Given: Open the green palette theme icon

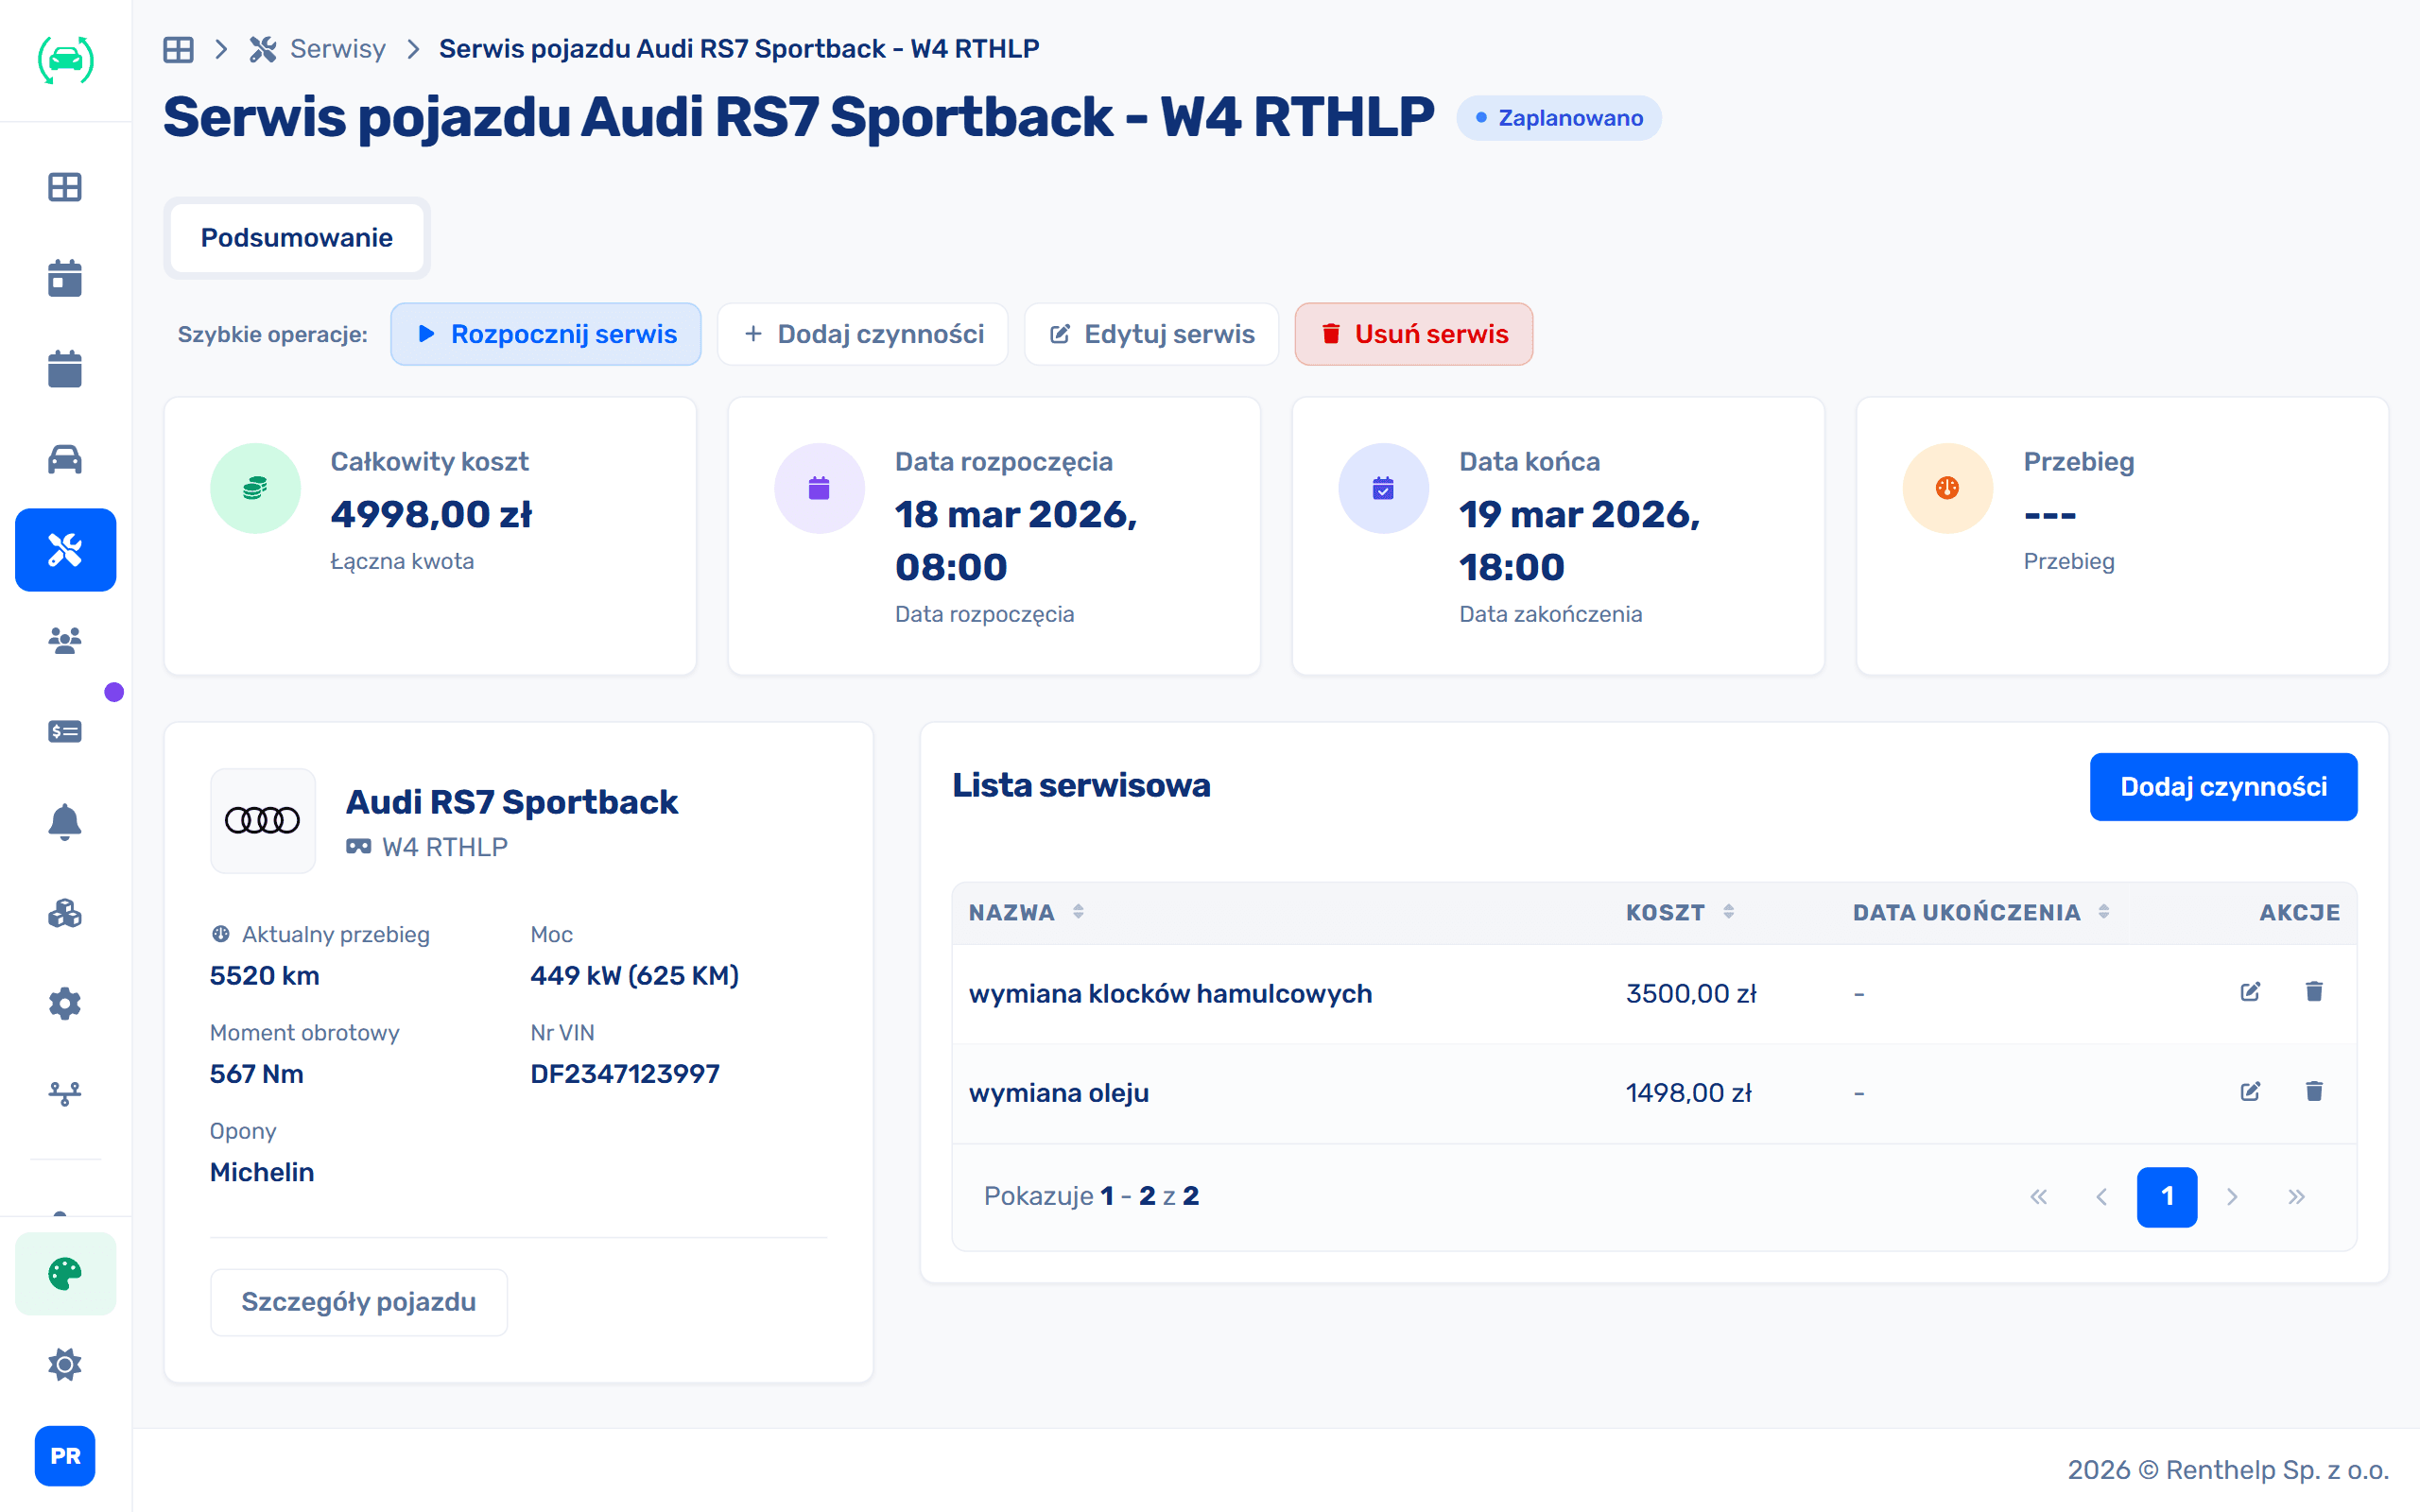Looking at the screenshot, I should click(65, 1274).
